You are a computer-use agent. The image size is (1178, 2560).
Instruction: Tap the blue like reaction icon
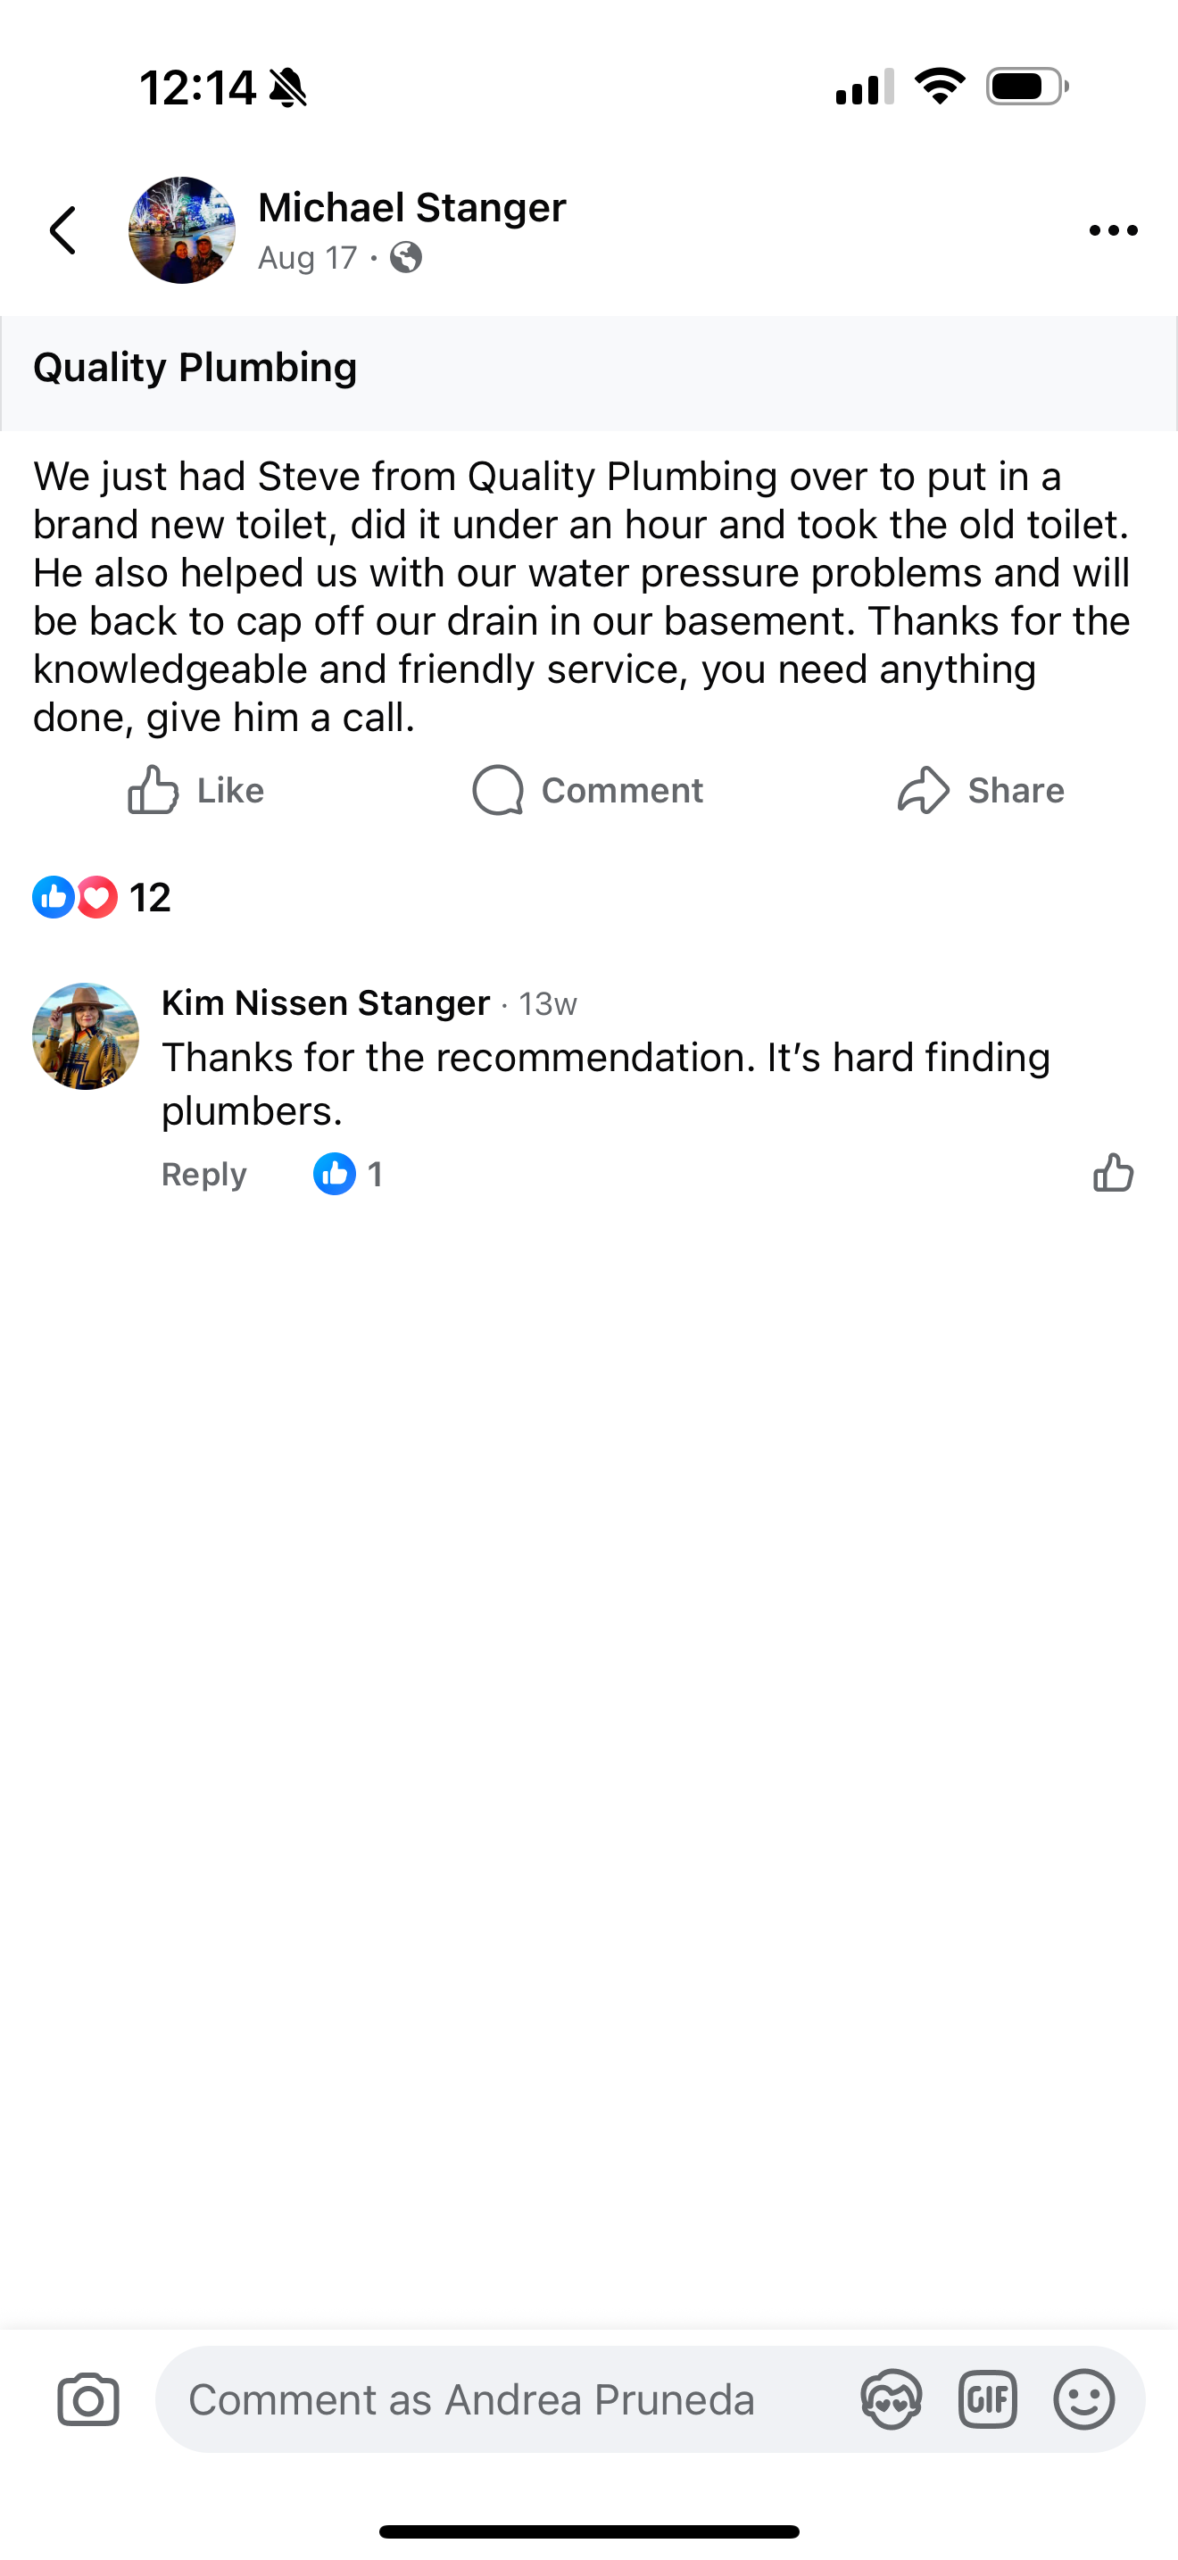click(53, 897)
